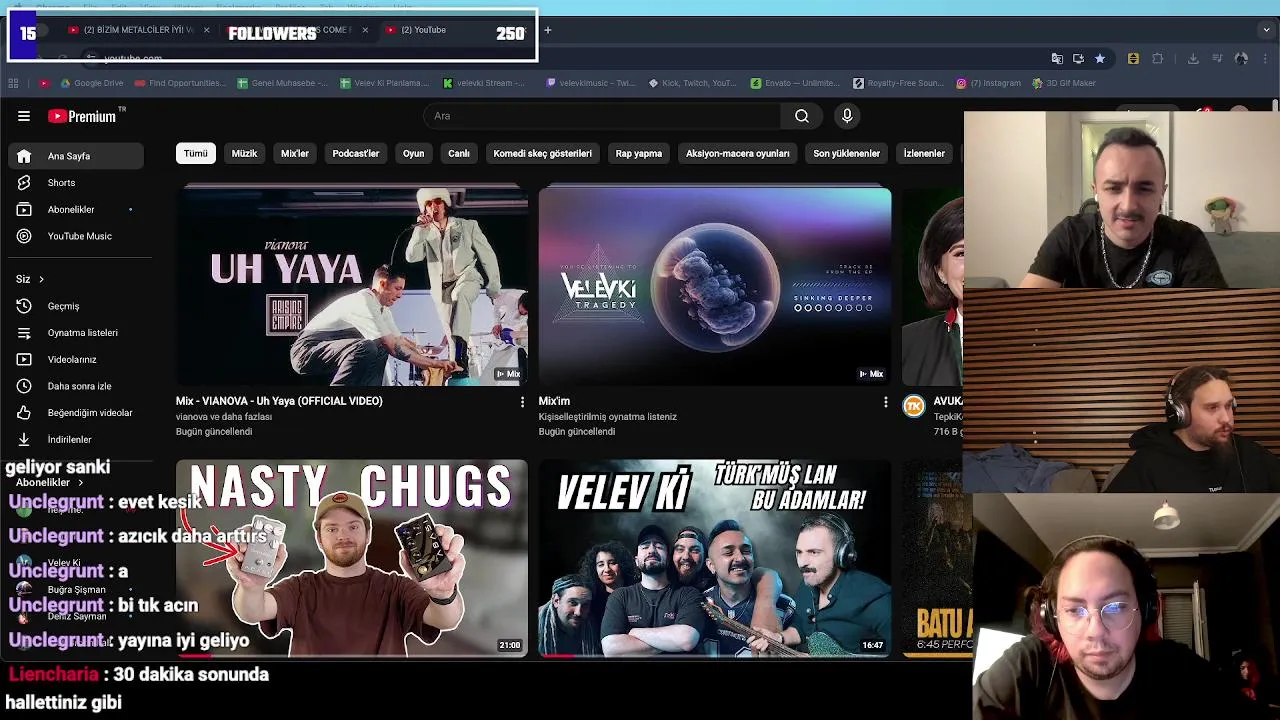Click the translate page icon in address bar
Viewport: 1280px width, 720px height.
click(1057, 59)
